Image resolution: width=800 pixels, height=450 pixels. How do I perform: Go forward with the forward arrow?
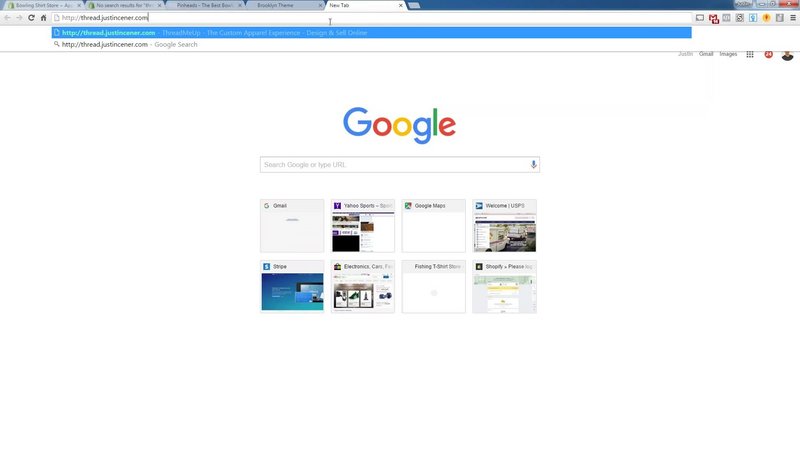pyautogui.click(x=19, y=18)
